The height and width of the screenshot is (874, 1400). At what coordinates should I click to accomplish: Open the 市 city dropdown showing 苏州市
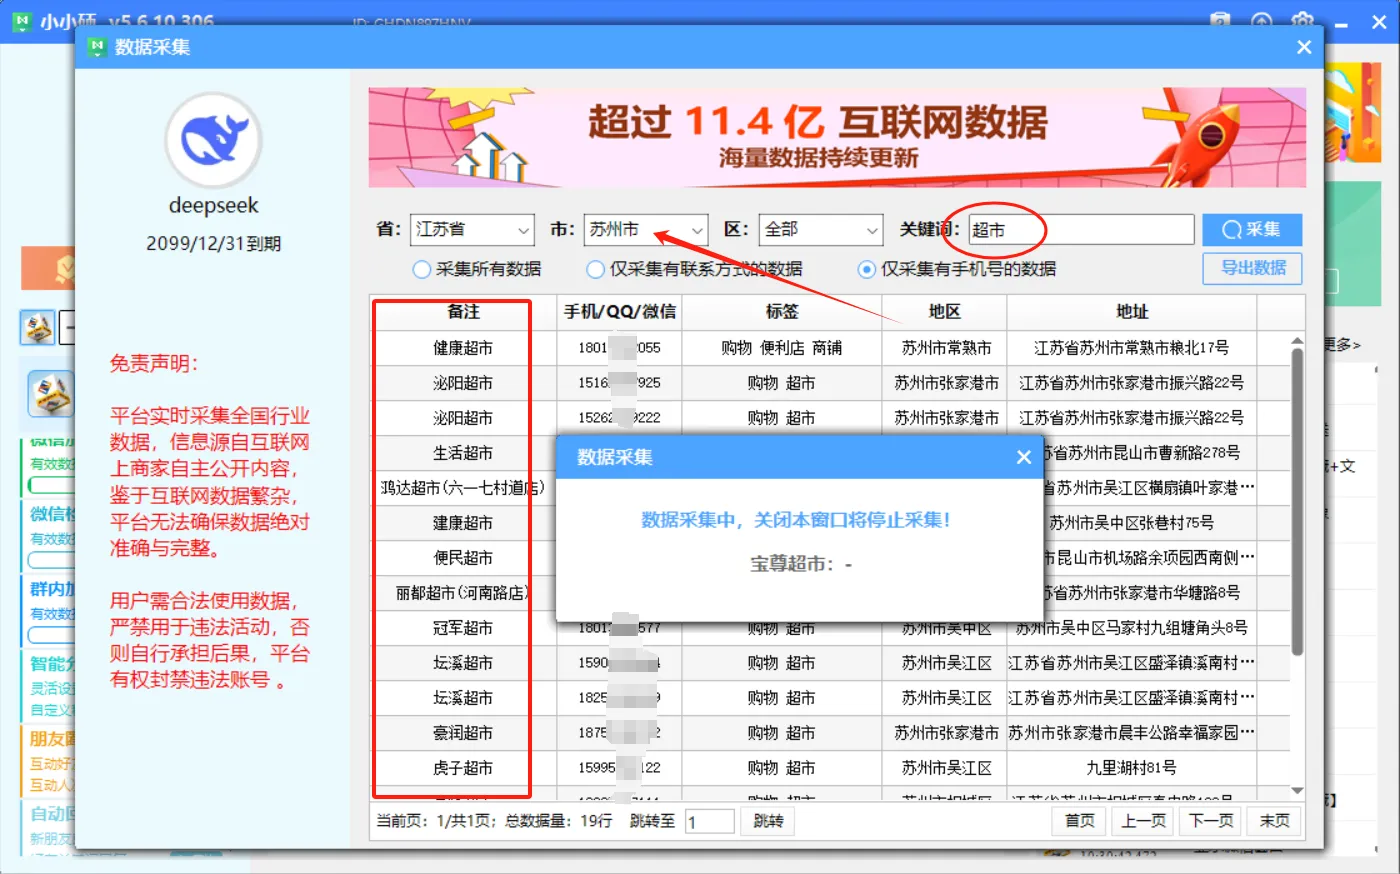645,229
